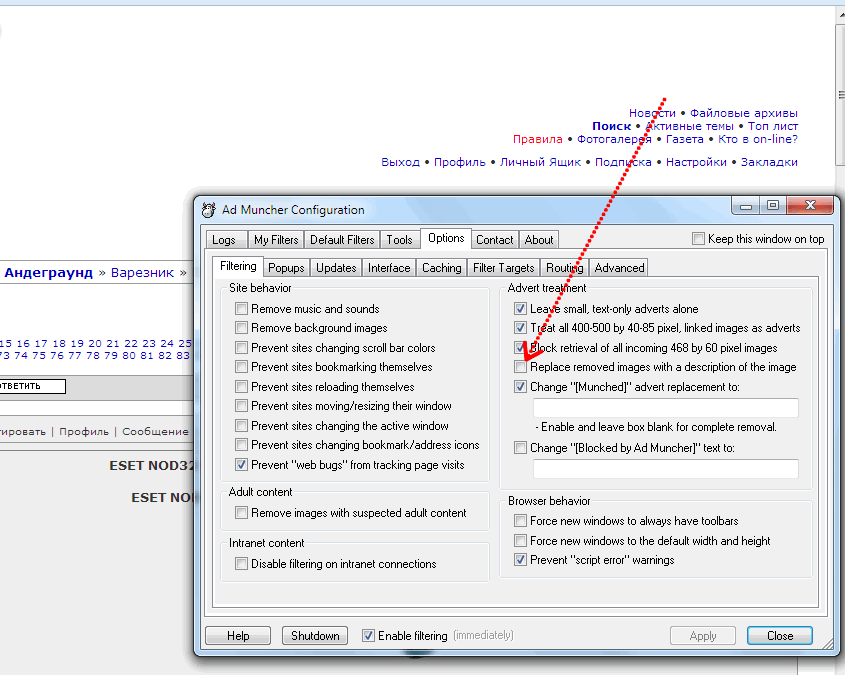Uncheck Enable filtering at the bottom
The image size is (845, 675).
(368, 636)
